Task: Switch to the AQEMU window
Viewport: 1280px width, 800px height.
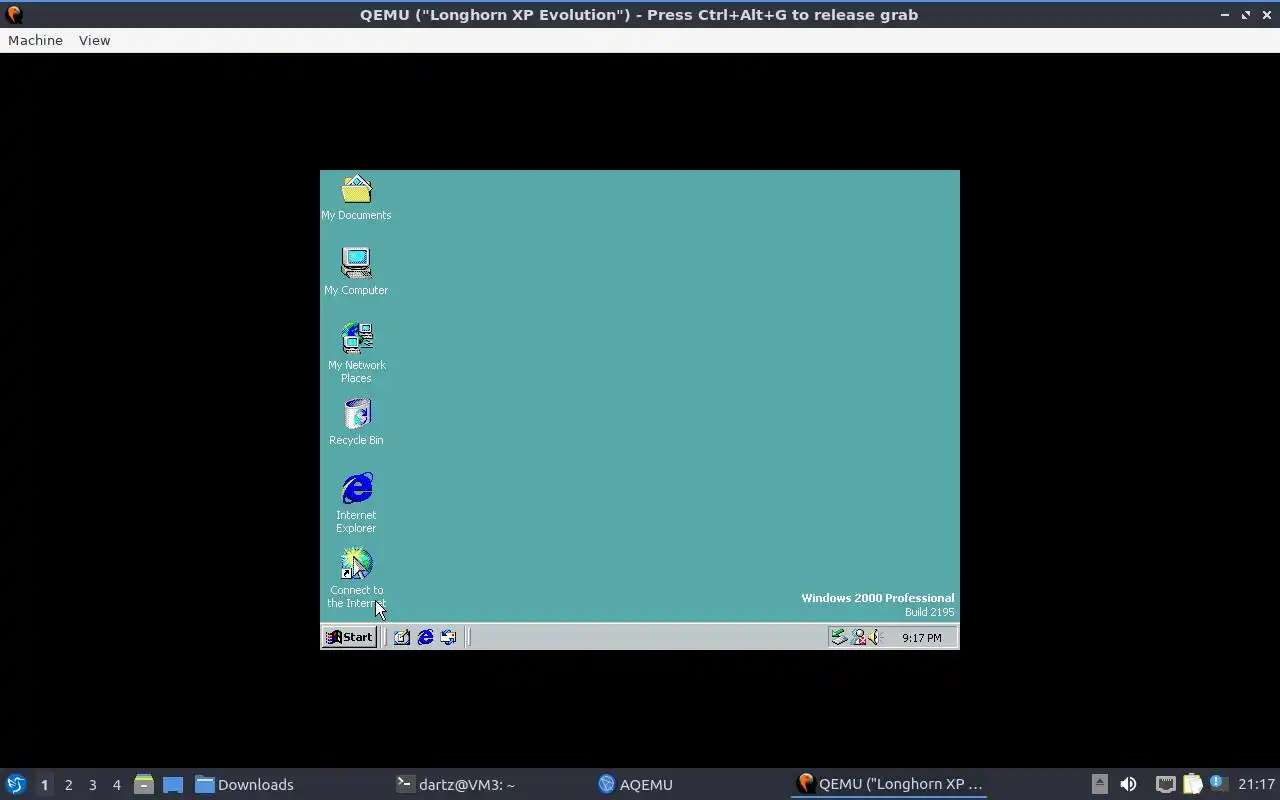Action: pyautogui.click(x=636, y=784)
